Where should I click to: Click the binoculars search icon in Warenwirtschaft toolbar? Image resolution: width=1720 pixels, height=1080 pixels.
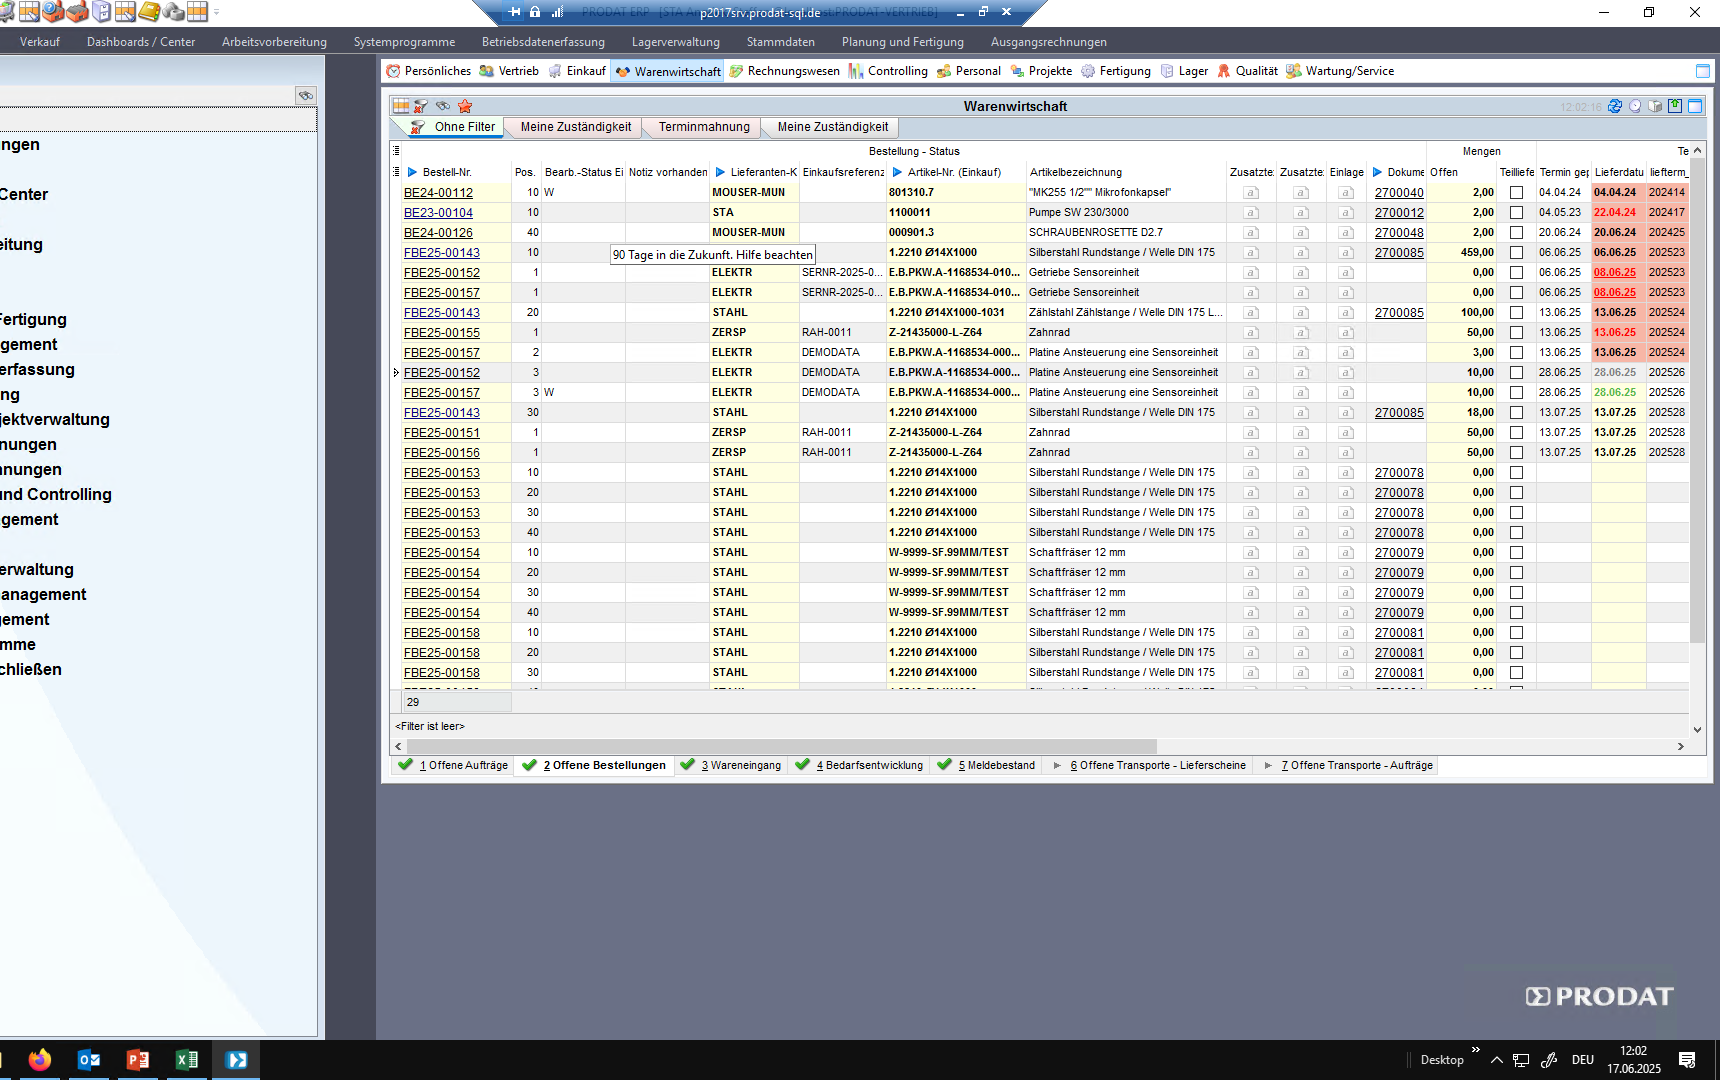coord(442,106)
